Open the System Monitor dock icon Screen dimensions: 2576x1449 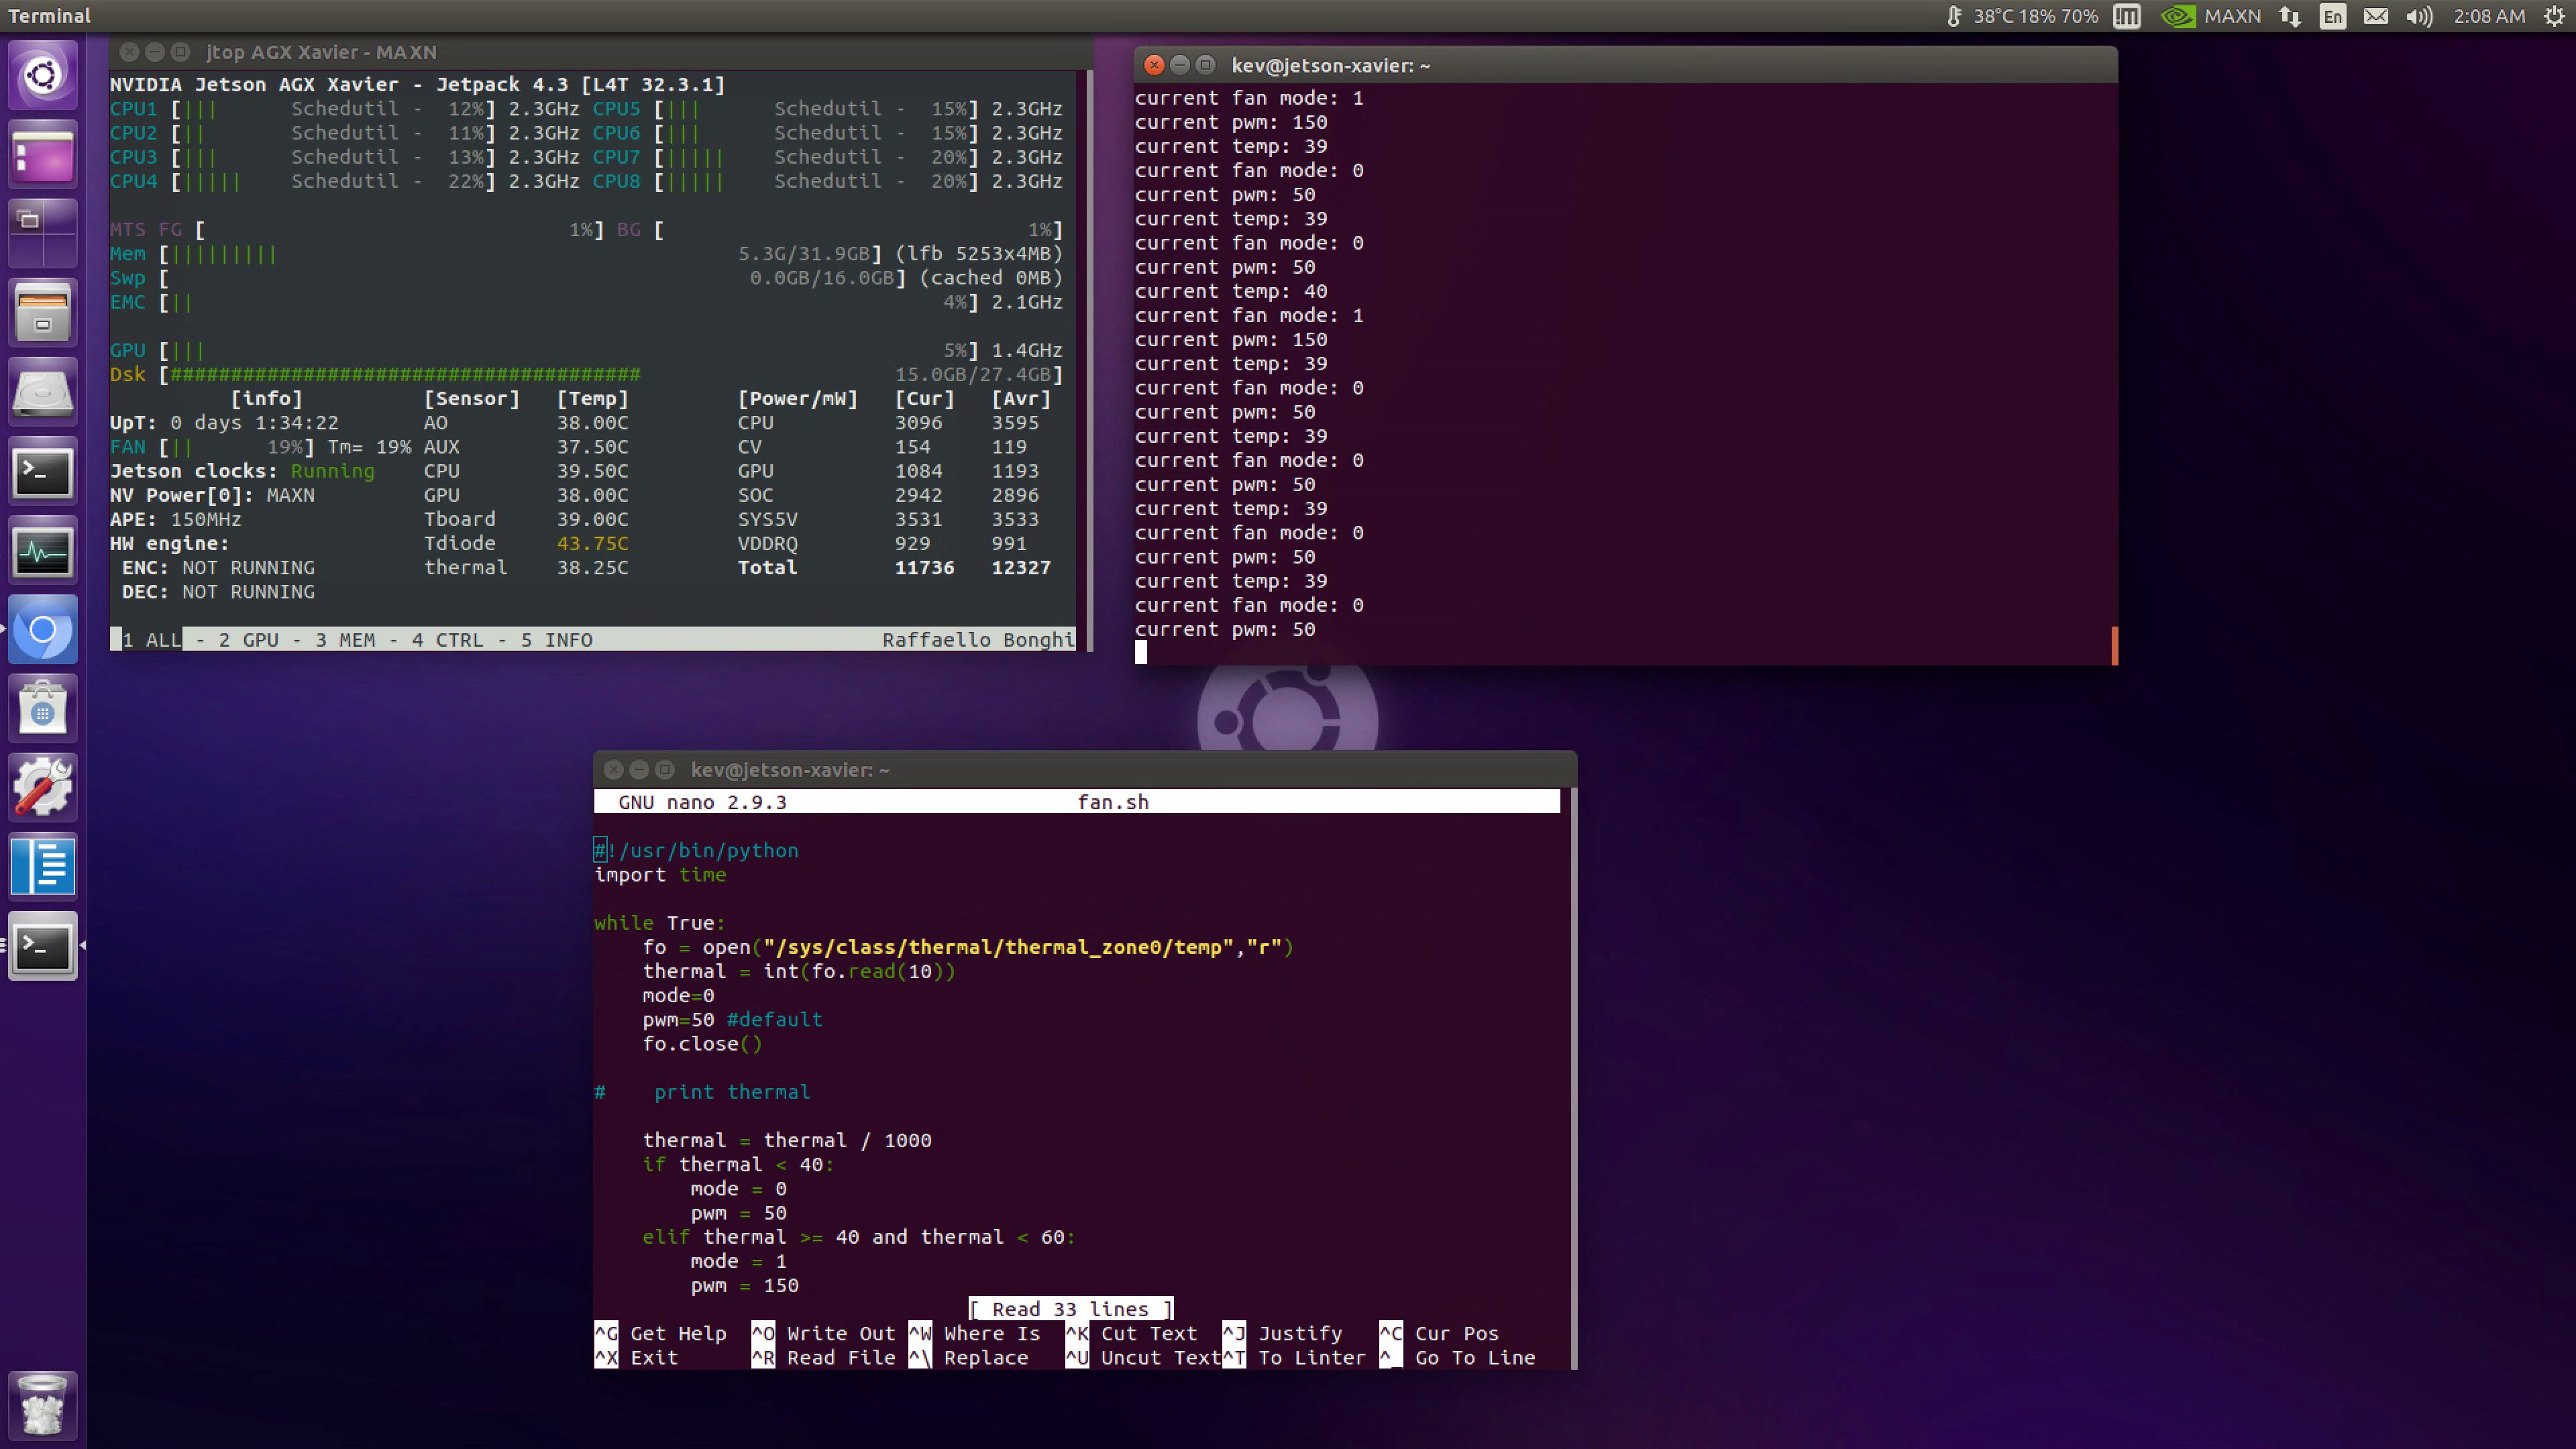[x=42, y=551]
